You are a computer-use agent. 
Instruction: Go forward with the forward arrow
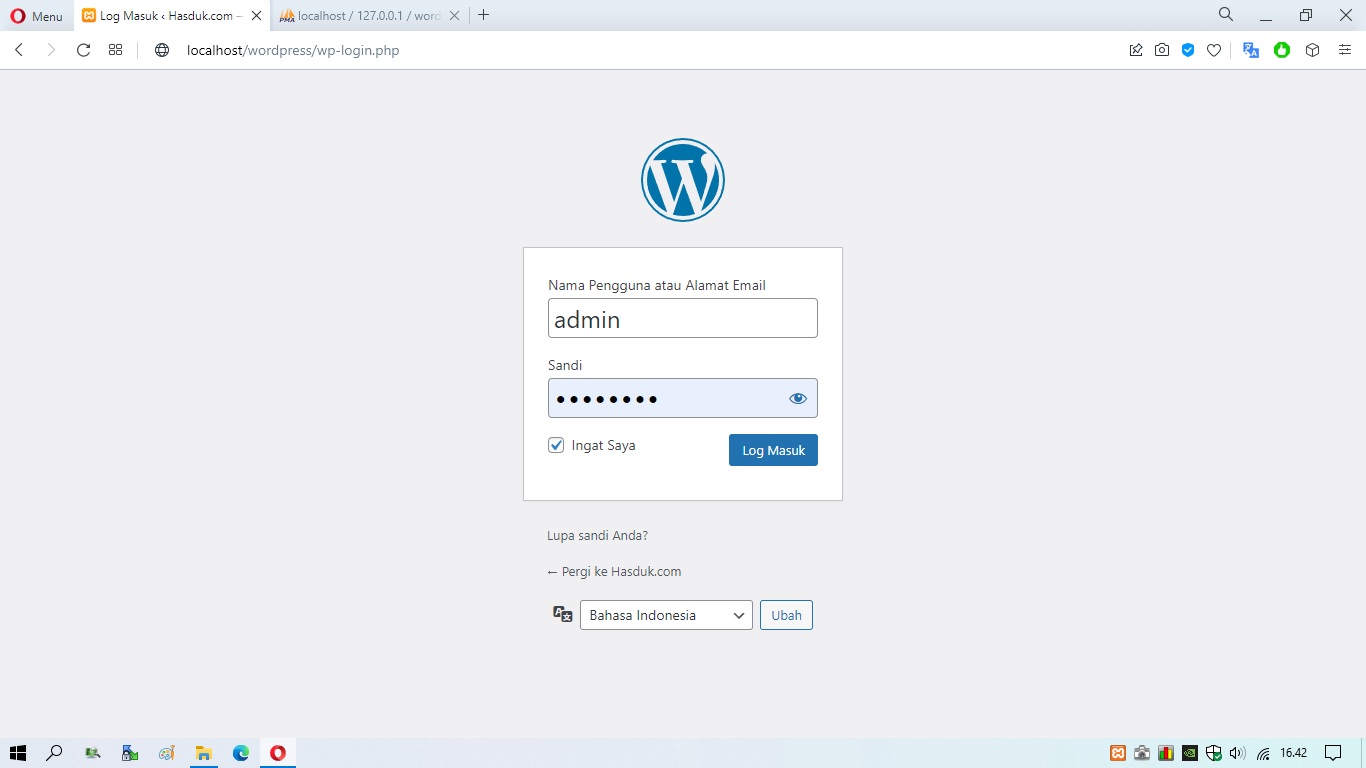tap(51, 50)
